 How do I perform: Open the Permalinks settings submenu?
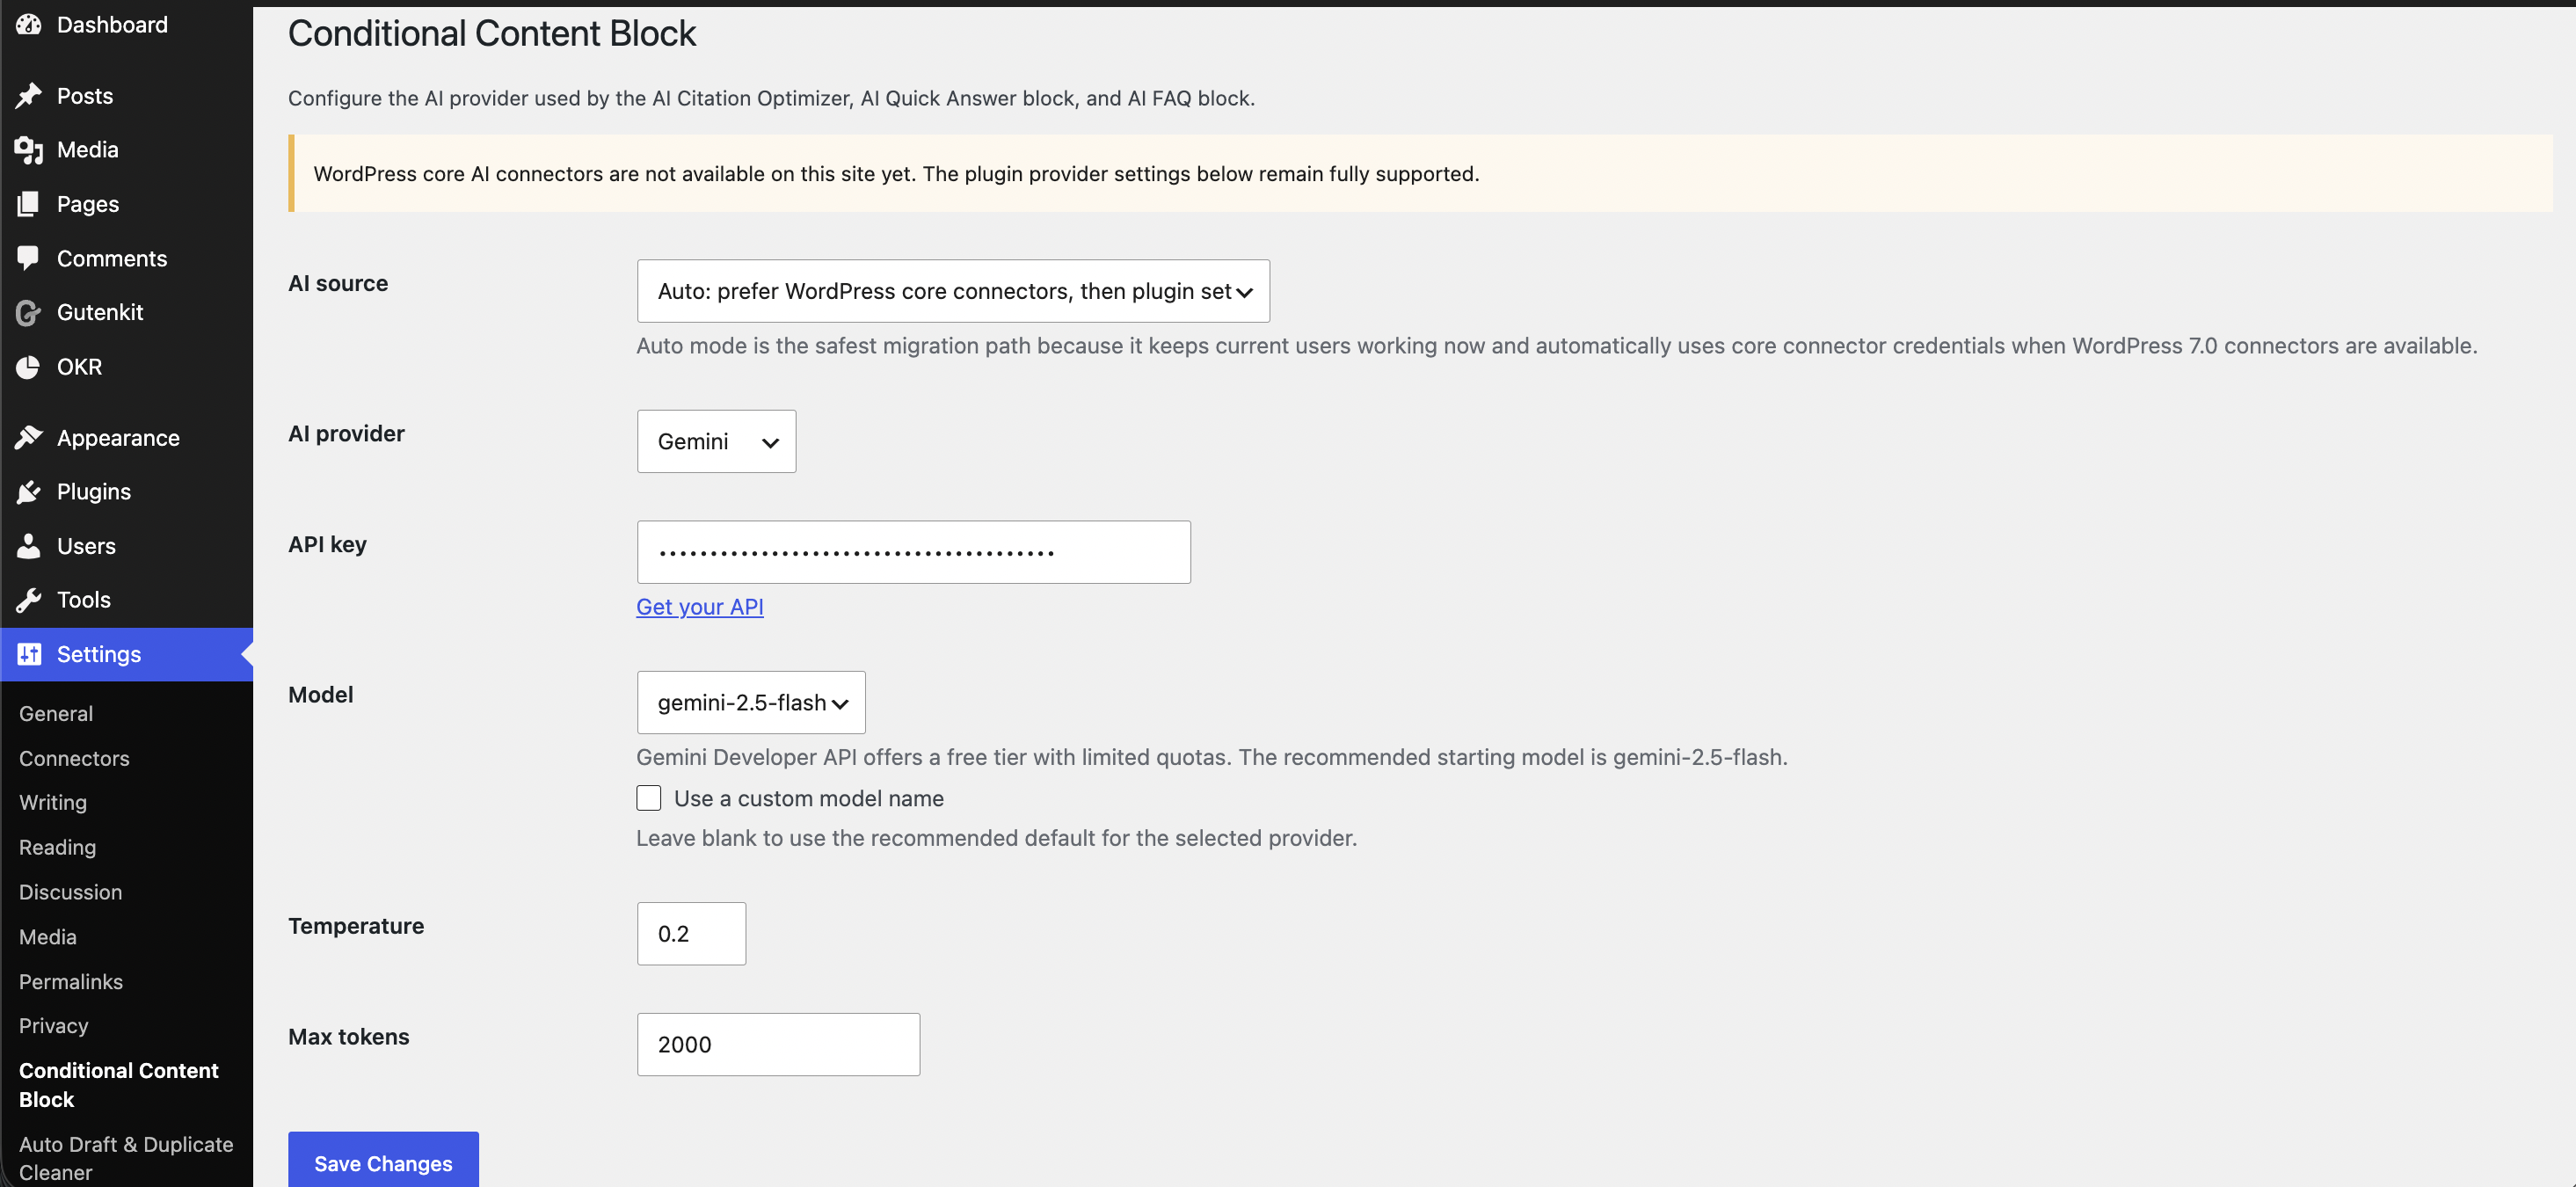[x=71, y=981]
